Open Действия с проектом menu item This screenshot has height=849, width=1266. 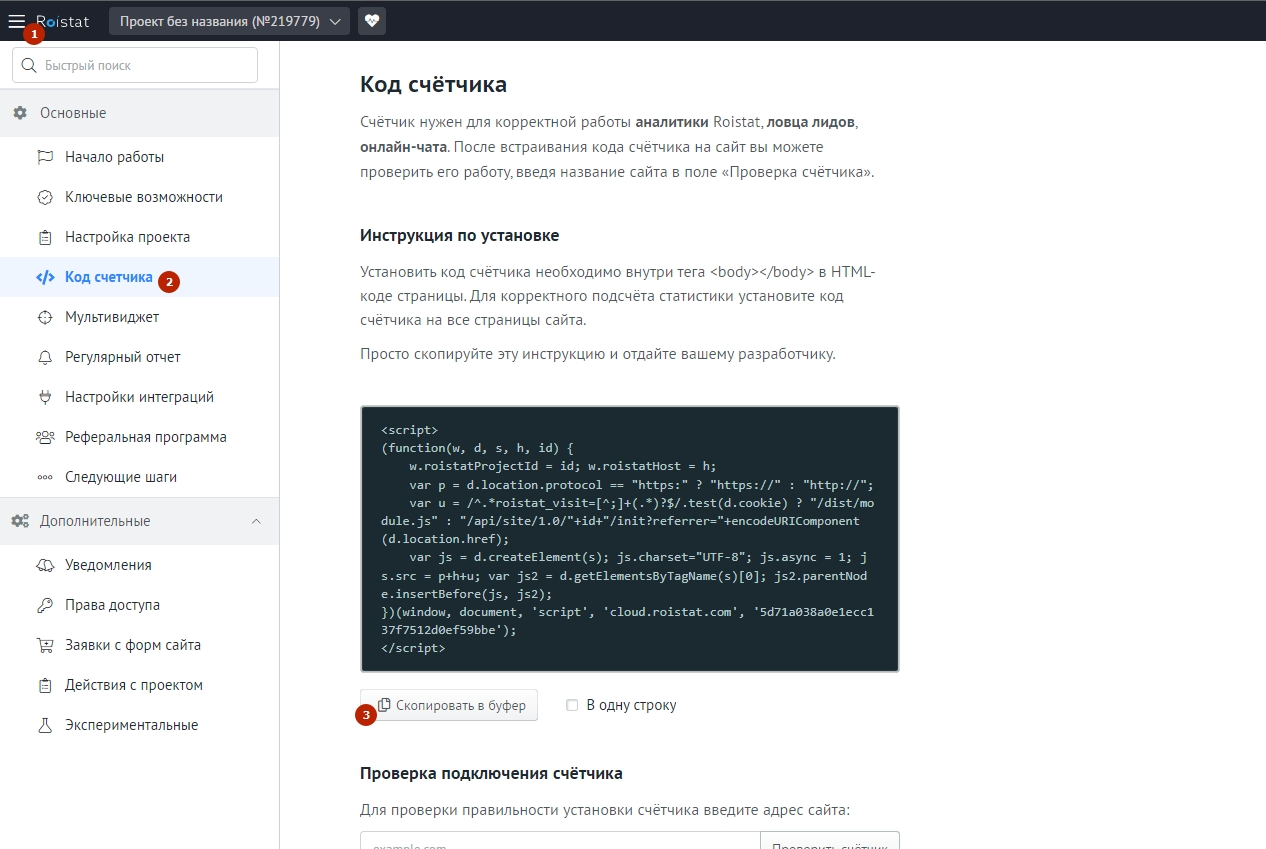pos(140,685)
